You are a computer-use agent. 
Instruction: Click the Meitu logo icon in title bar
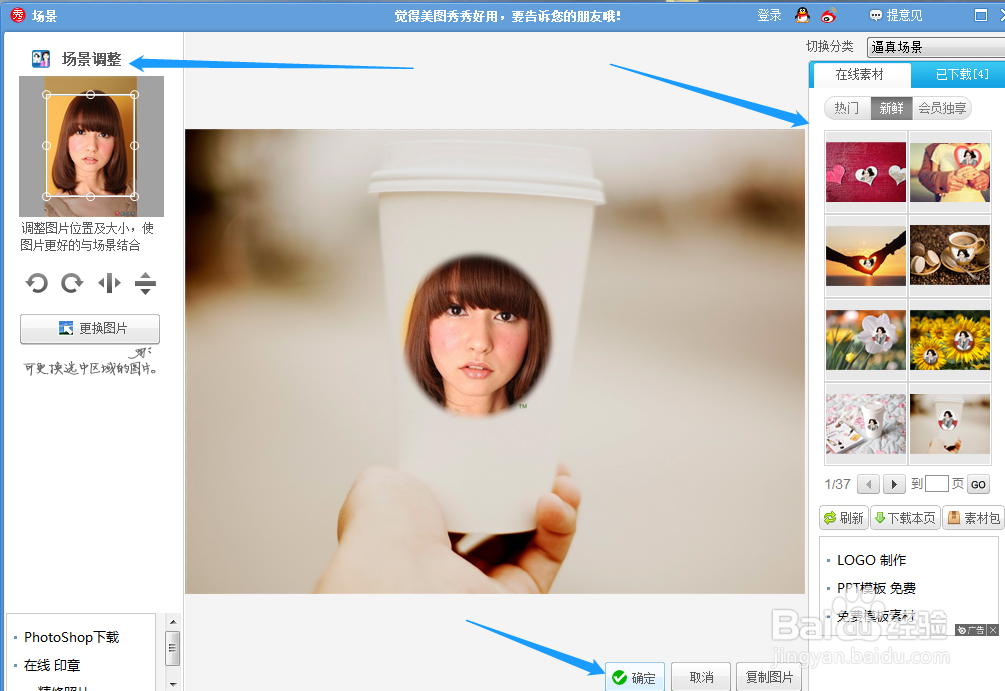pyautogui.click(x=18, y=15)
